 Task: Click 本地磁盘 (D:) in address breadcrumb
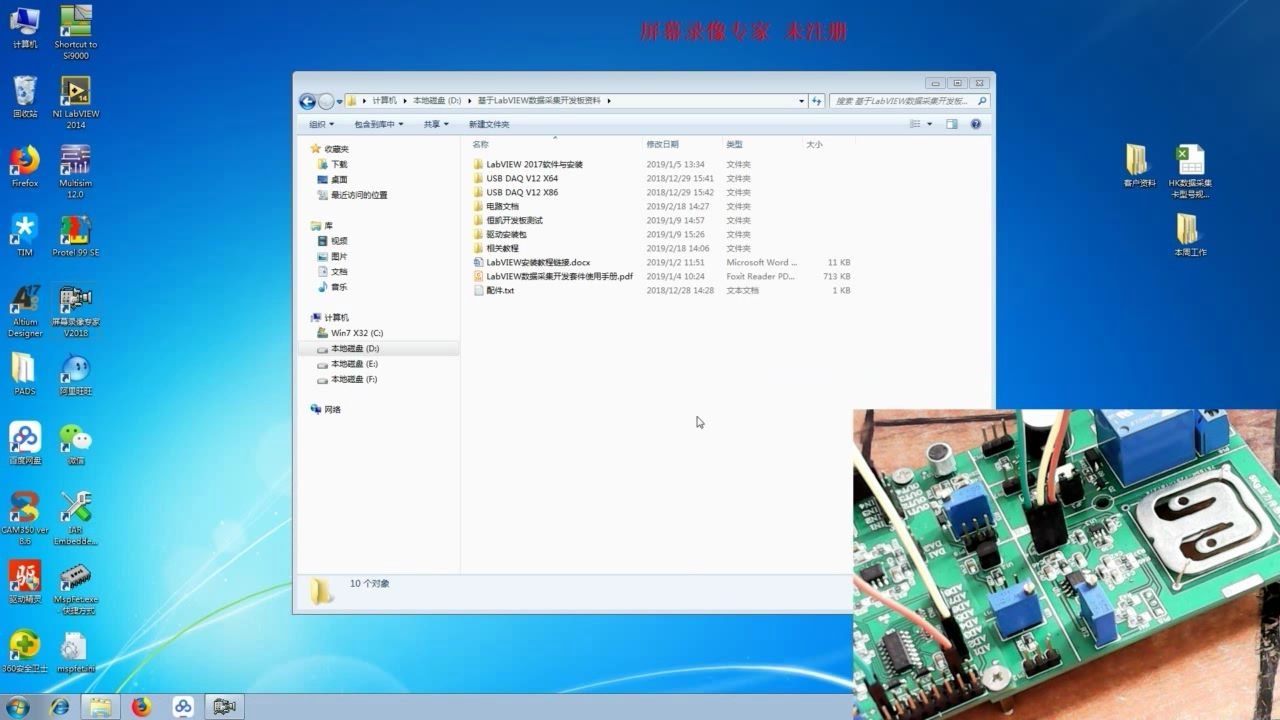(437, 101)
